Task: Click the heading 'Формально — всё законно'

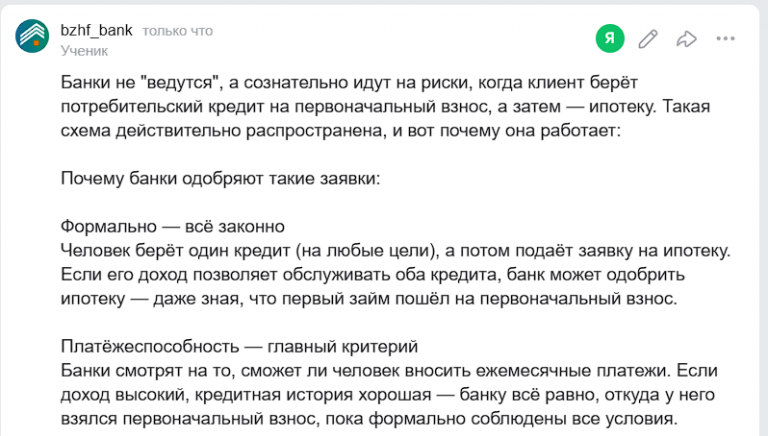Action: tap(173, 227)
